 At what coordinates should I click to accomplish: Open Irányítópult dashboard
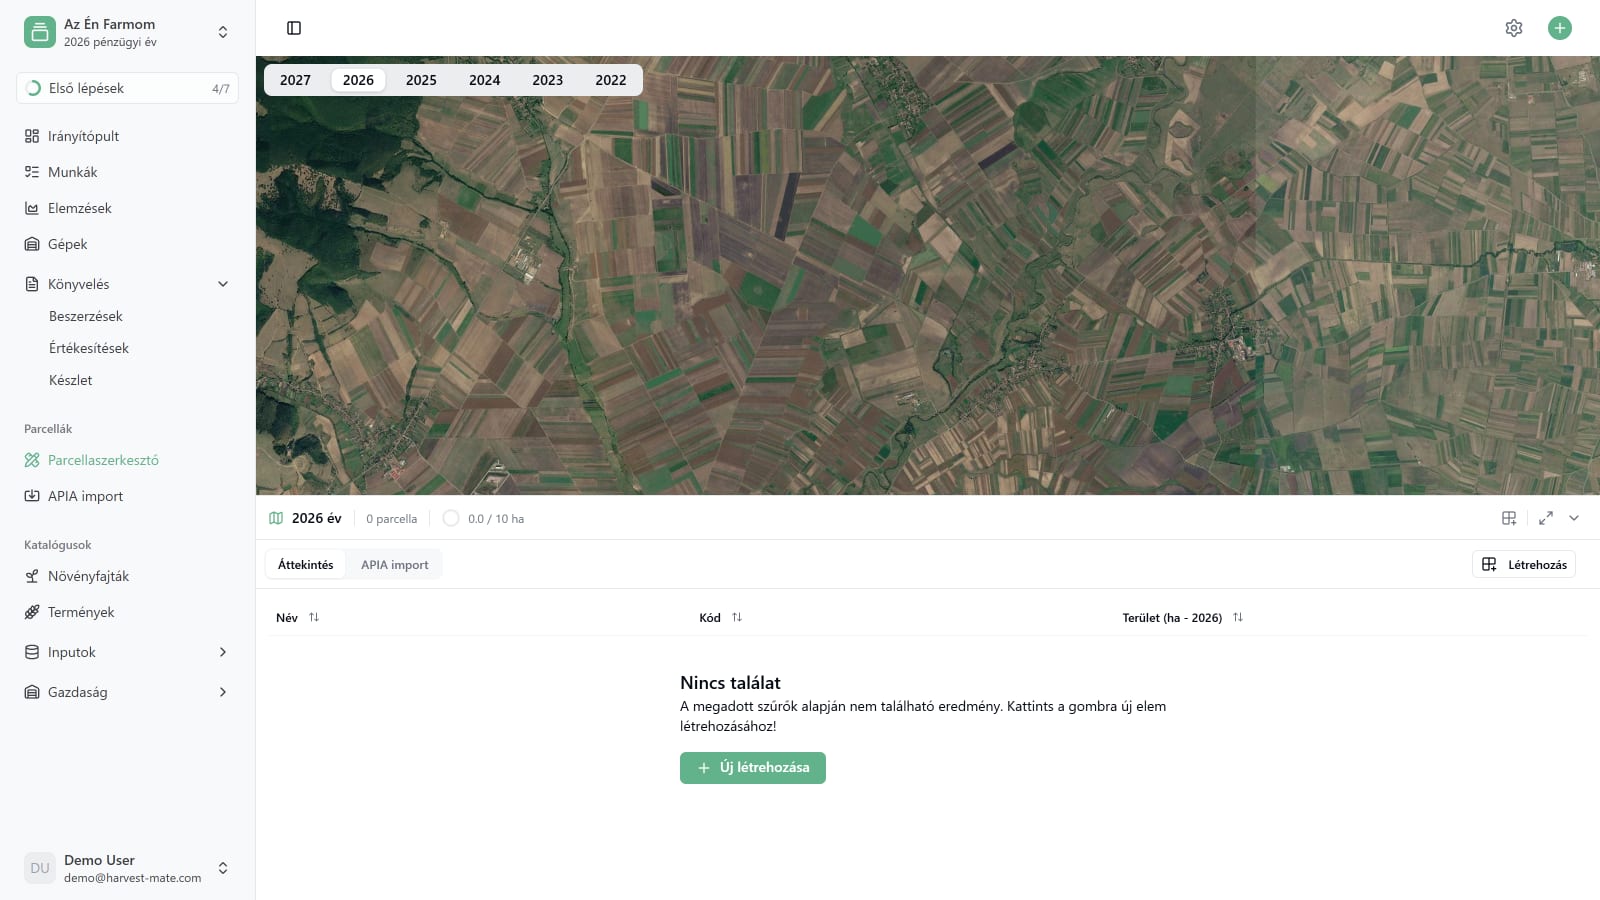pyautogui.click(x=127, y=136)
